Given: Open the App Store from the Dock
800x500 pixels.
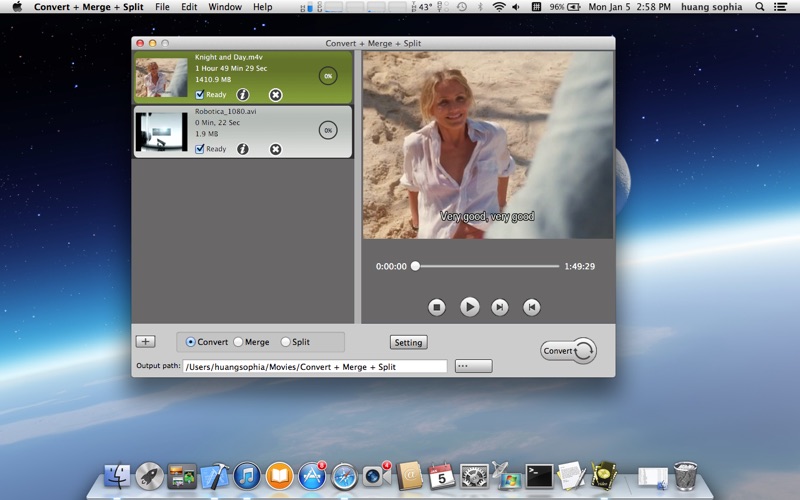Looking at the screenshot, I should point(312,476).
